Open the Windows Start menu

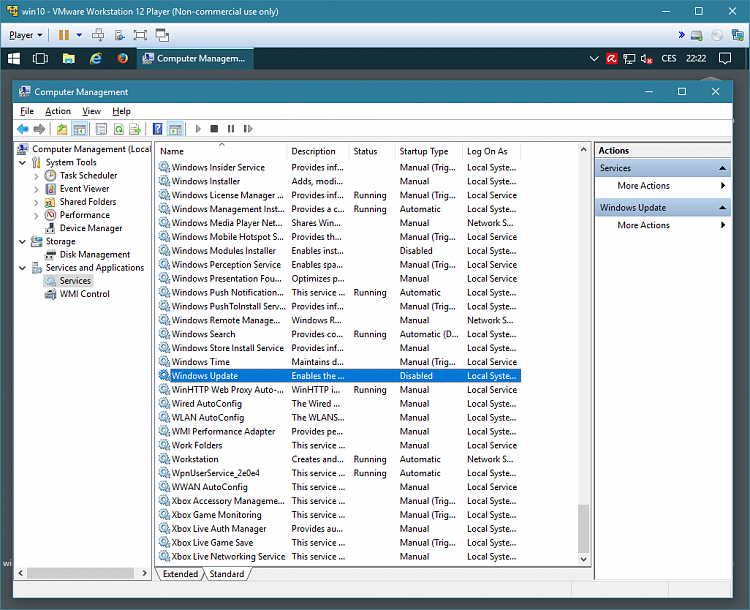pos(14,58)
